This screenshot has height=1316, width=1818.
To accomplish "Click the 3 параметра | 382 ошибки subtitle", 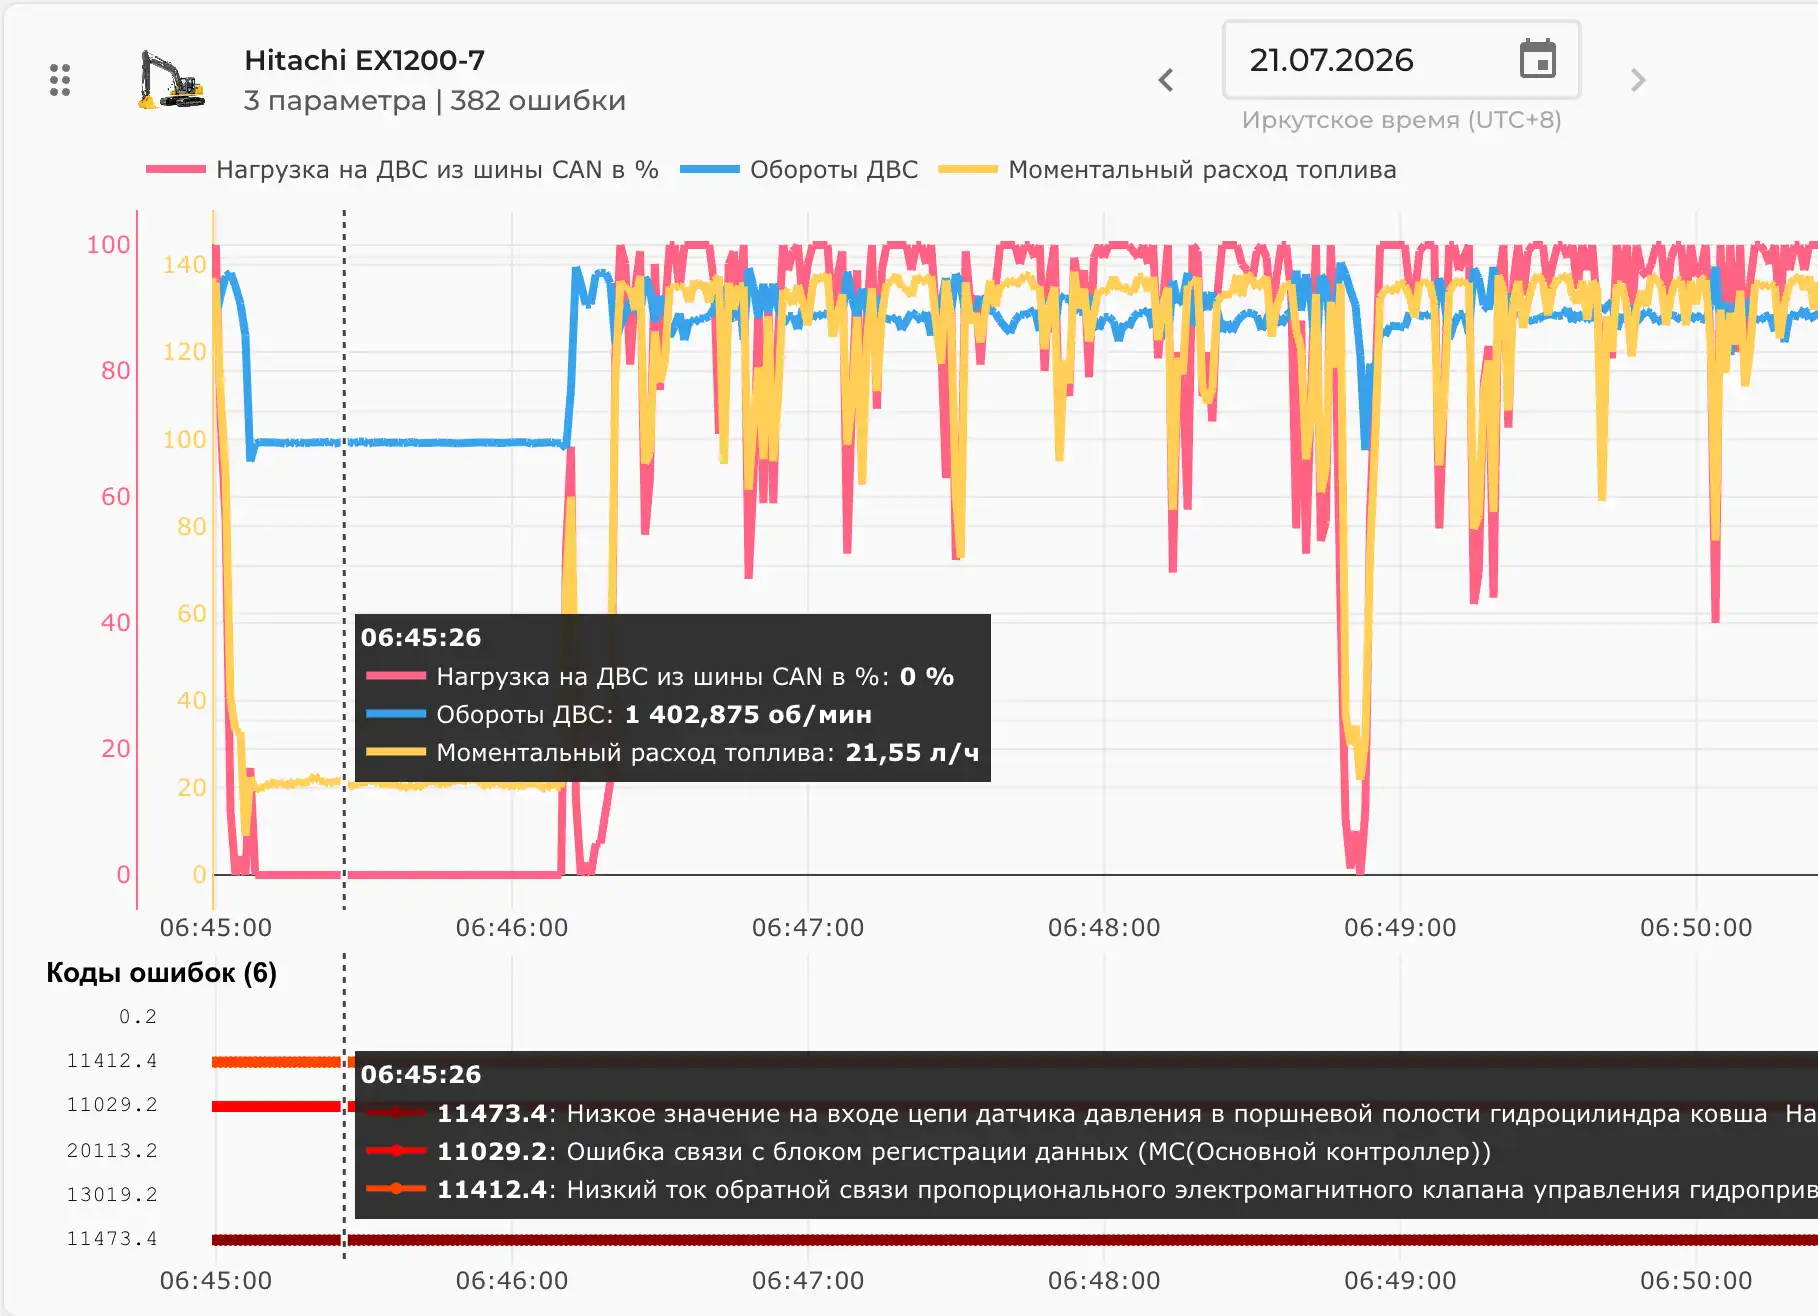I will [435, 101].
